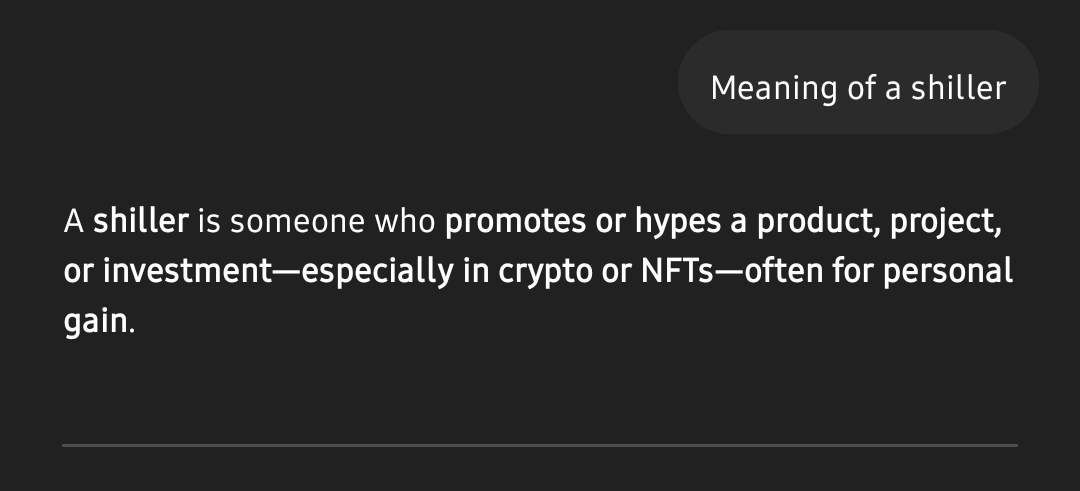
Task: Click the horizontal divider line below the answer
Action: (x=540, y=446)
